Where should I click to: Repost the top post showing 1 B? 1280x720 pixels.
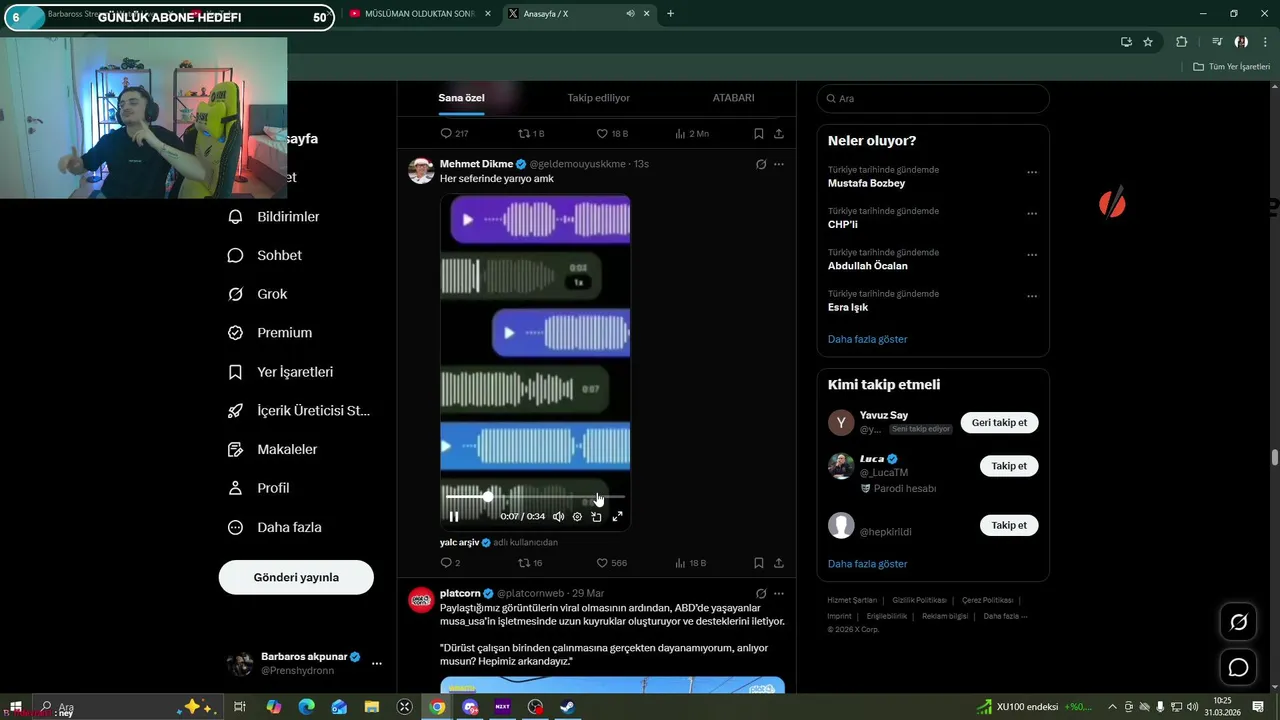click(531, 133)
